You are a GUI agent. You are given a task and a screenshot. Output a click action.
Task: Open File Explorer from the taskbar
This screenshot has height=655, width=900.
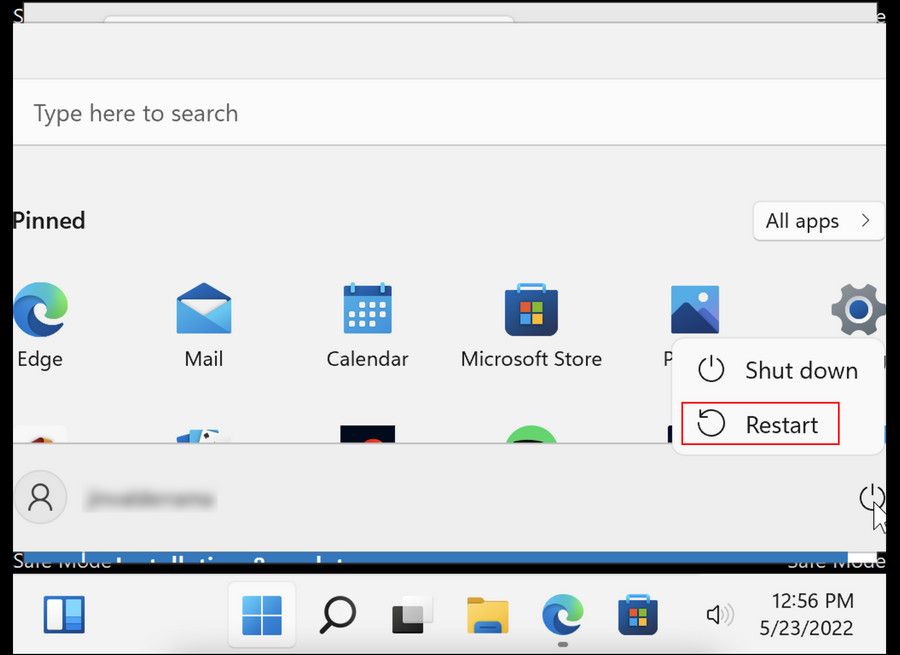[486, 614]
